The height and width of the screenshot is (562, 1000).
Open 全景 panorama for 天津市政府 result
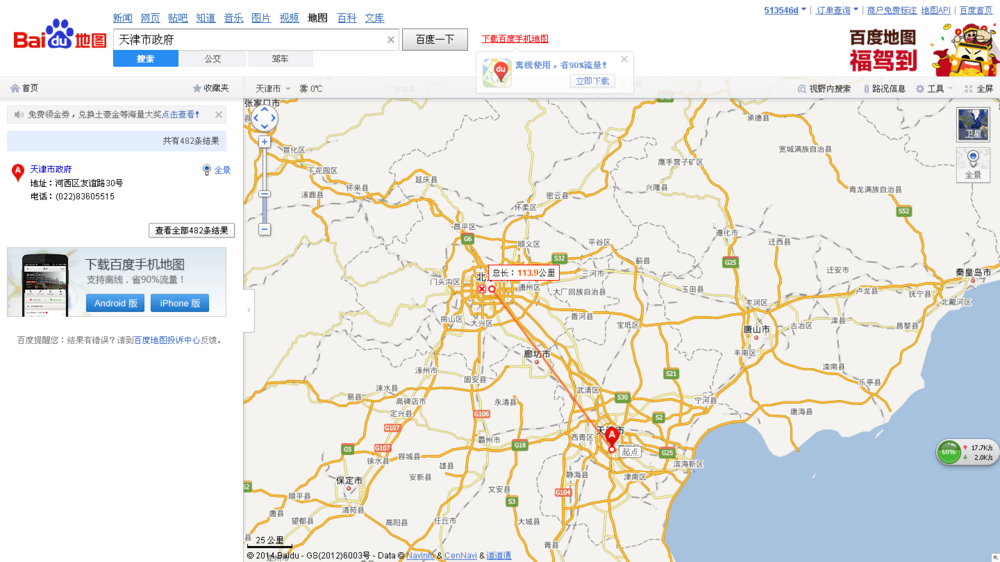click(x=216, y=170)
